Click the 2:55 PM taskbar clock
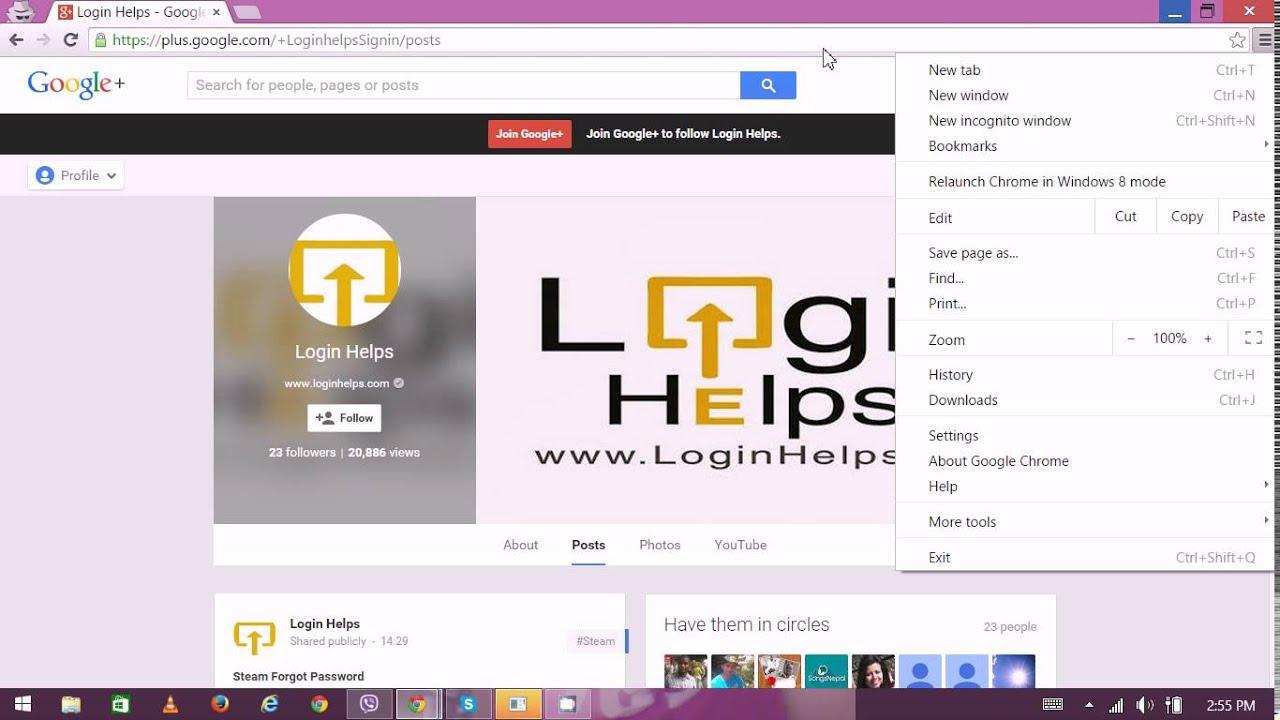This screenshot has width=1280, height=720. coord(1231,706)
